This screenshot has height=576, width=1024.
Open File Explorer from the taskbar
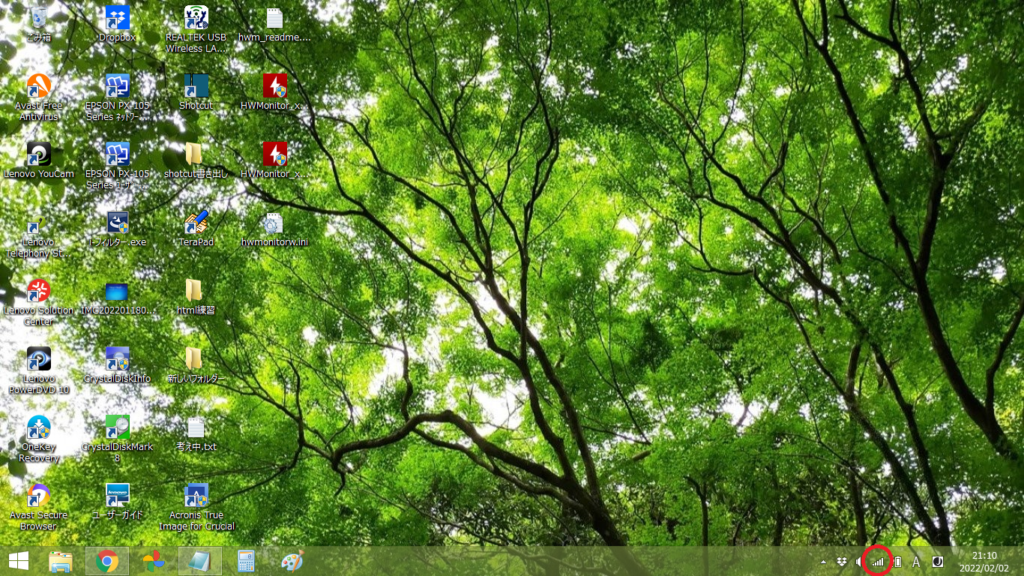tap(61, 561)
